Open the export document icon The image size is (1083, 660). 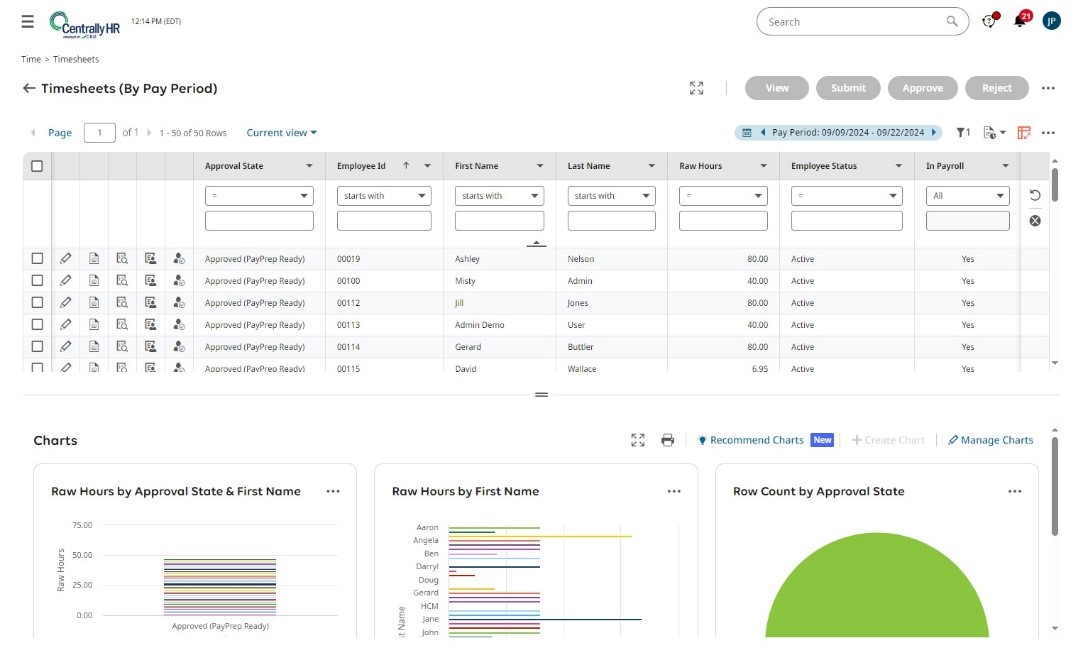993,133
